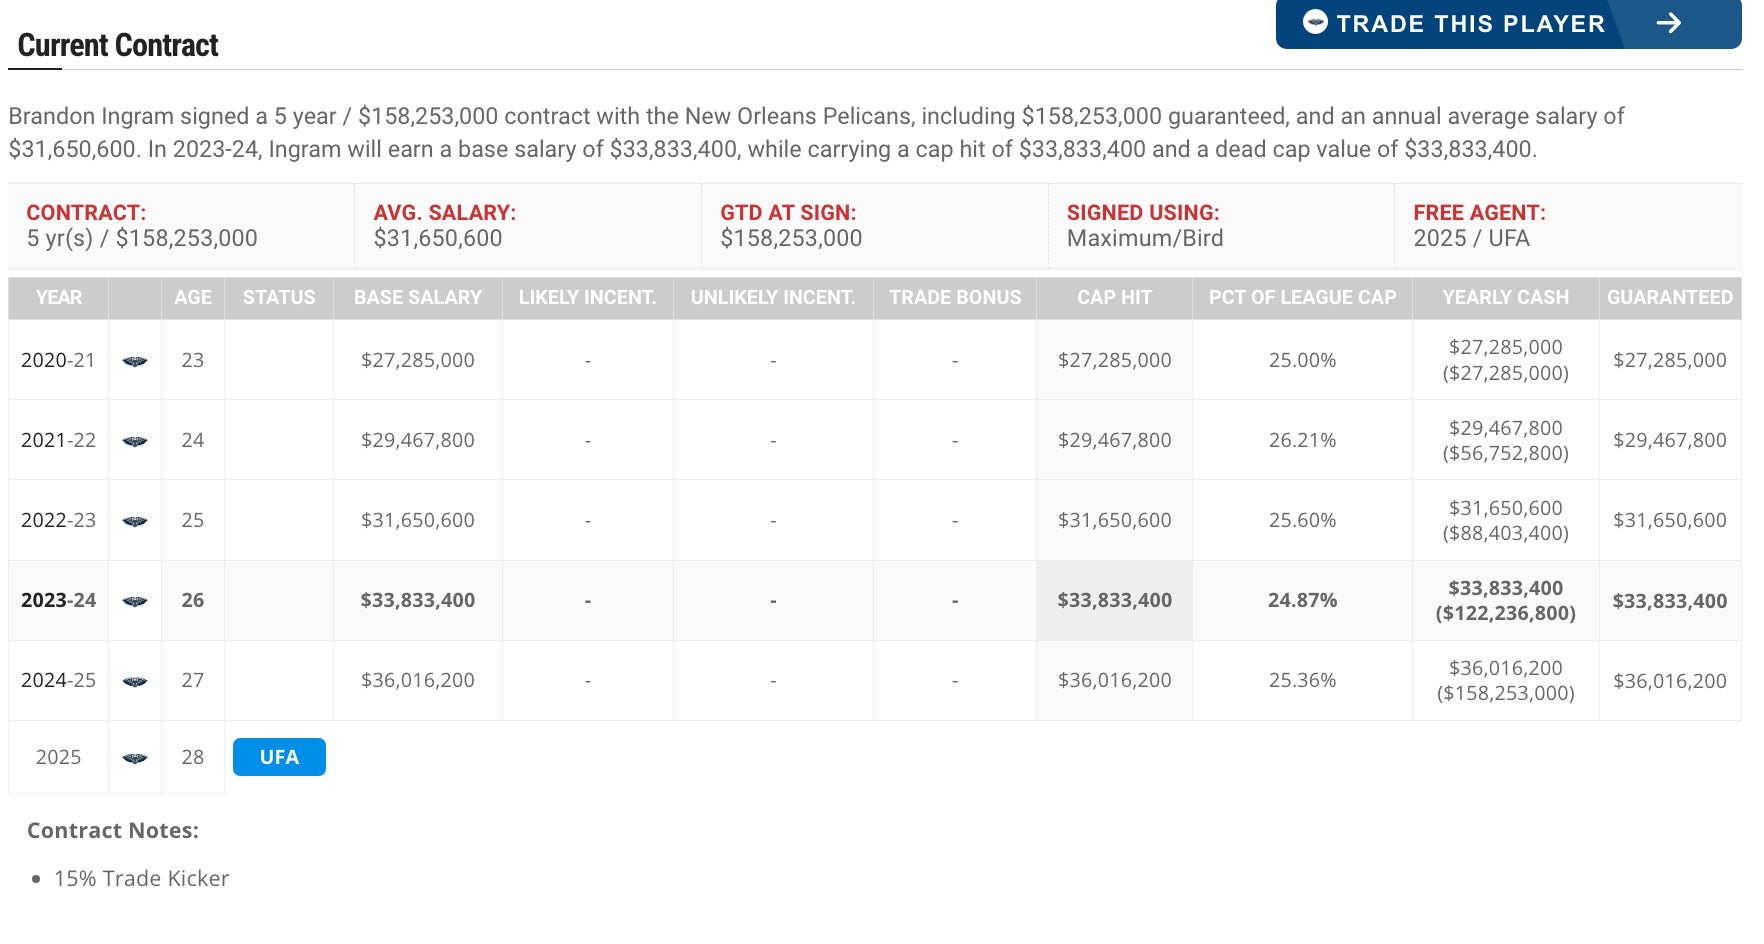Select the 2023-24 season row label
Screen dimensions: 1764x944
tap(59, 600)
